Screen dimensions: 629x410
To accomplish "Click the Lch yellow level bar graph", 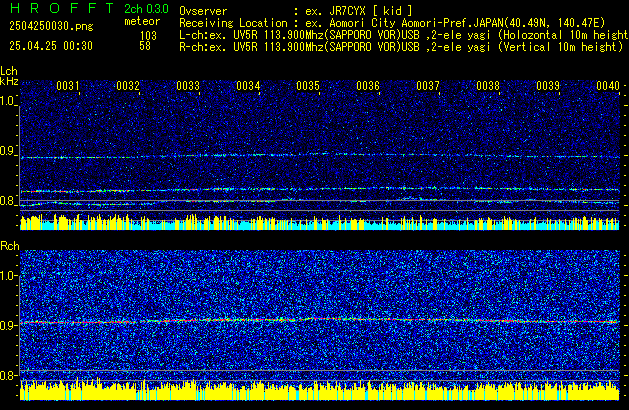I will tap(320, 223).
